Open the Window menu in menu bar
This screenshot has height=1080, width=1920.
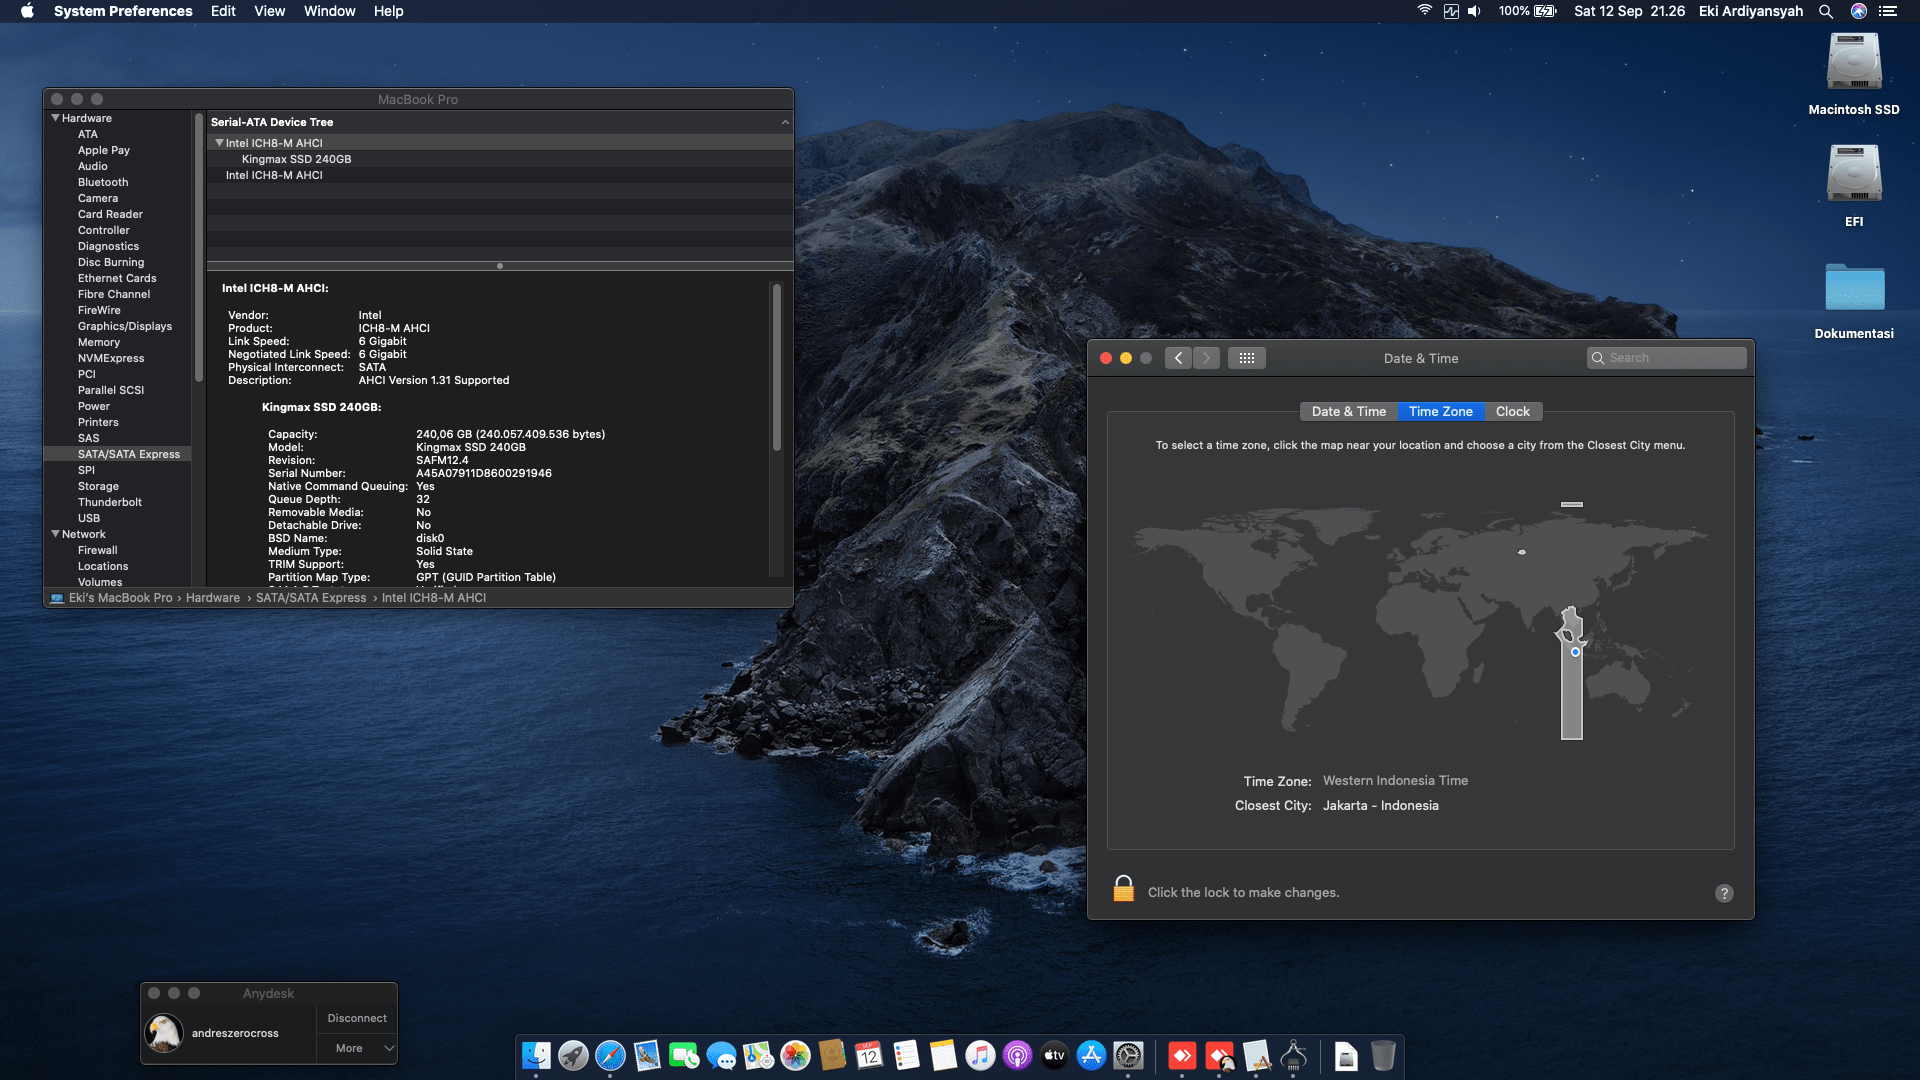[x=329, y=11]
